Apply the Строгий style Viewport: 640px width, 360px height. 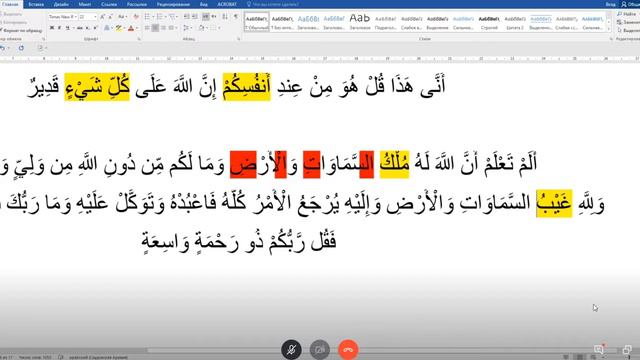(489, 22)
